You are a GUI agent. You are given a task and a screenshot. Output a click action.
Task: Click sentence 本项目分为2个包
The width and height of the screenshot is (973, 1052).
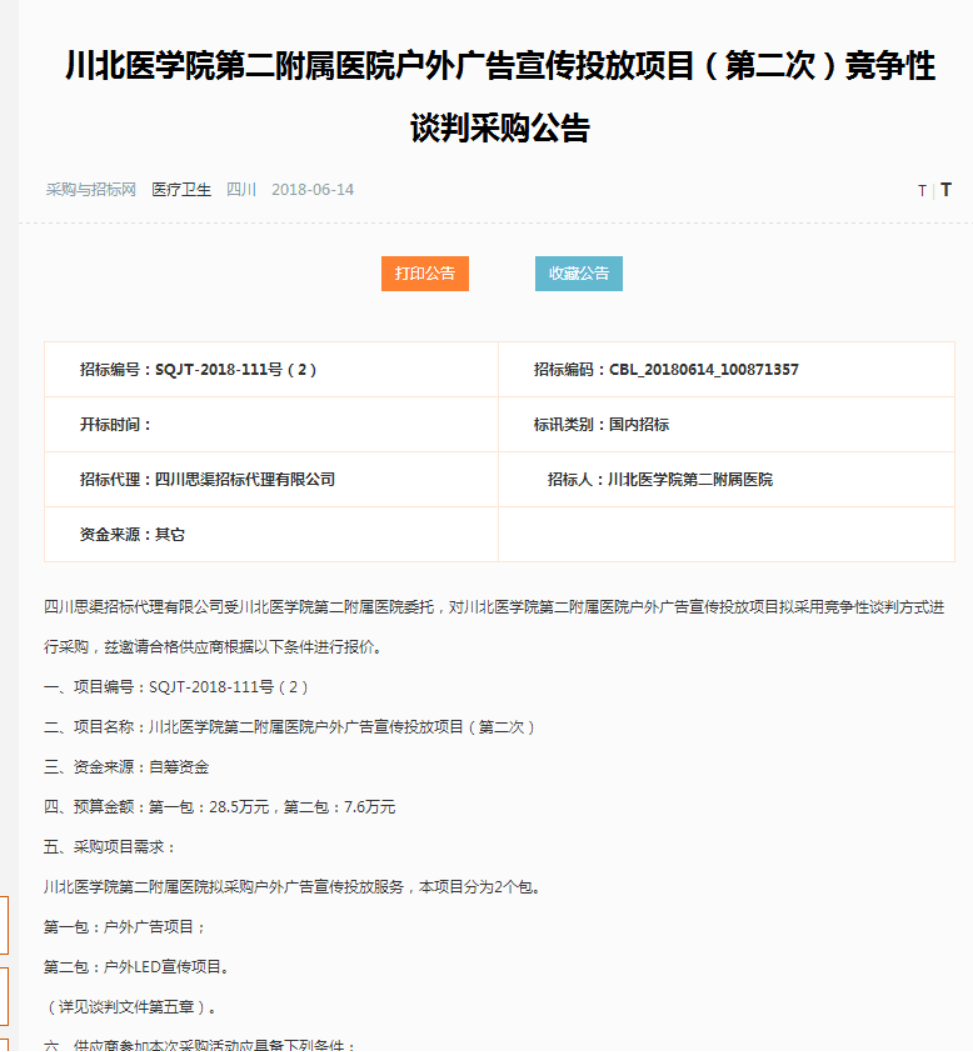(480, 887)
